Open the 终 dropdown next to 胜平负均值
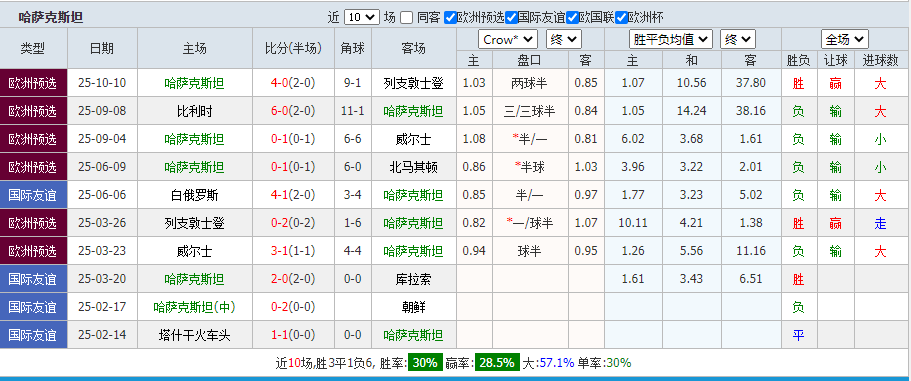This screenshot has width=911, height=381. click(738, 39)
